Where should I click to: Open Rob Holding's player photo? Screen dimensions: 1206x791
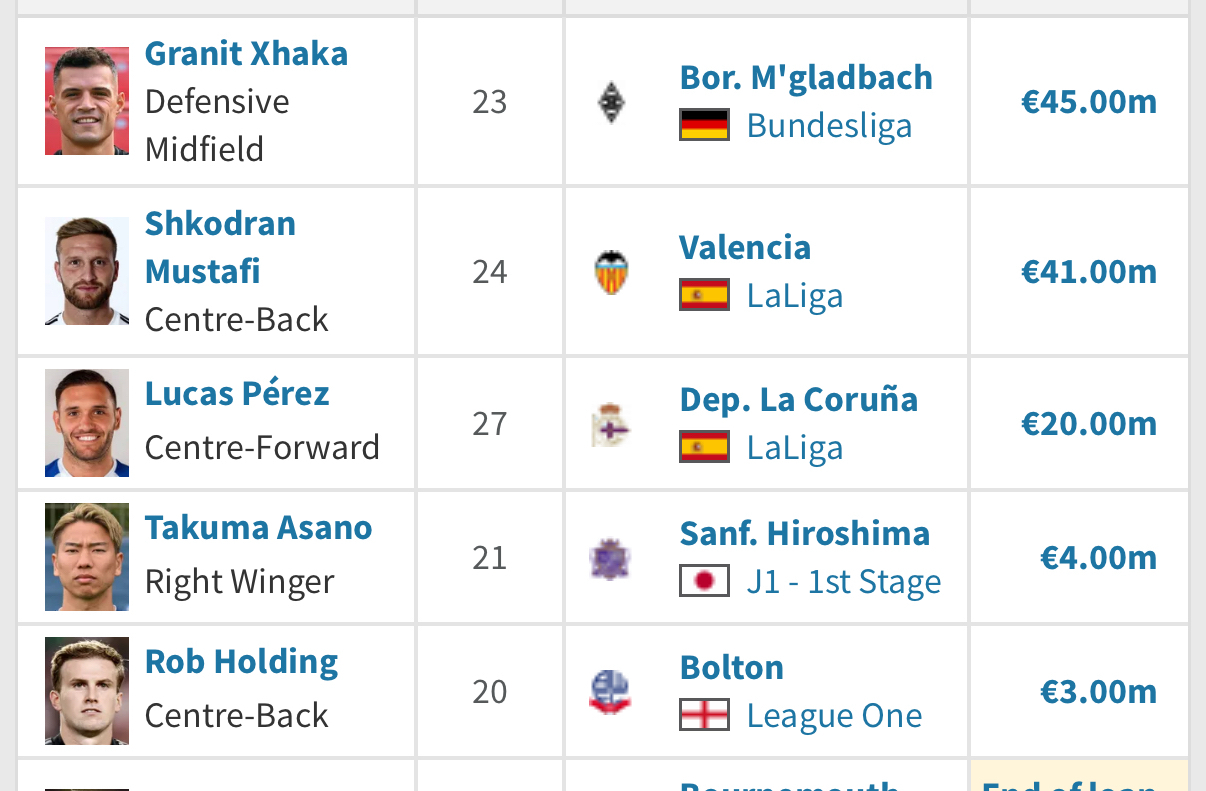click(x=87, y=691)
